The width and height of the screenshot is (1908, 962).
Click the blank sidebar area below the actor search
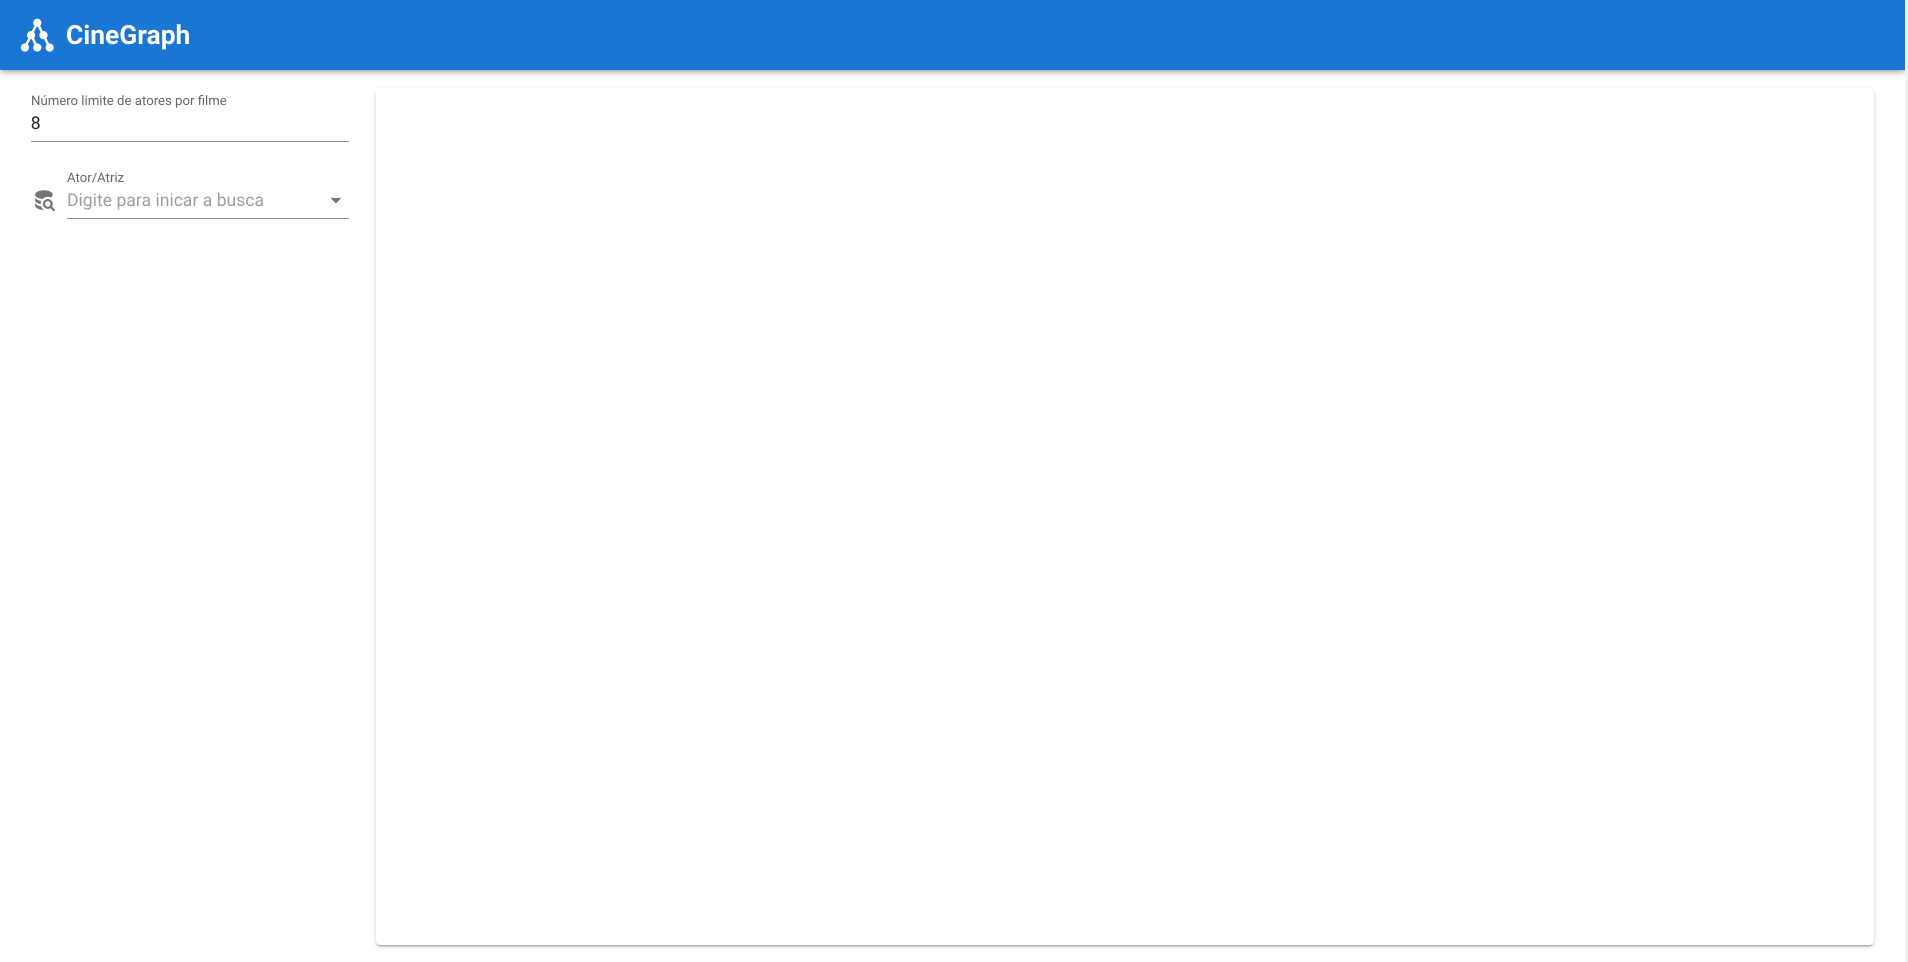click(188, 580)
